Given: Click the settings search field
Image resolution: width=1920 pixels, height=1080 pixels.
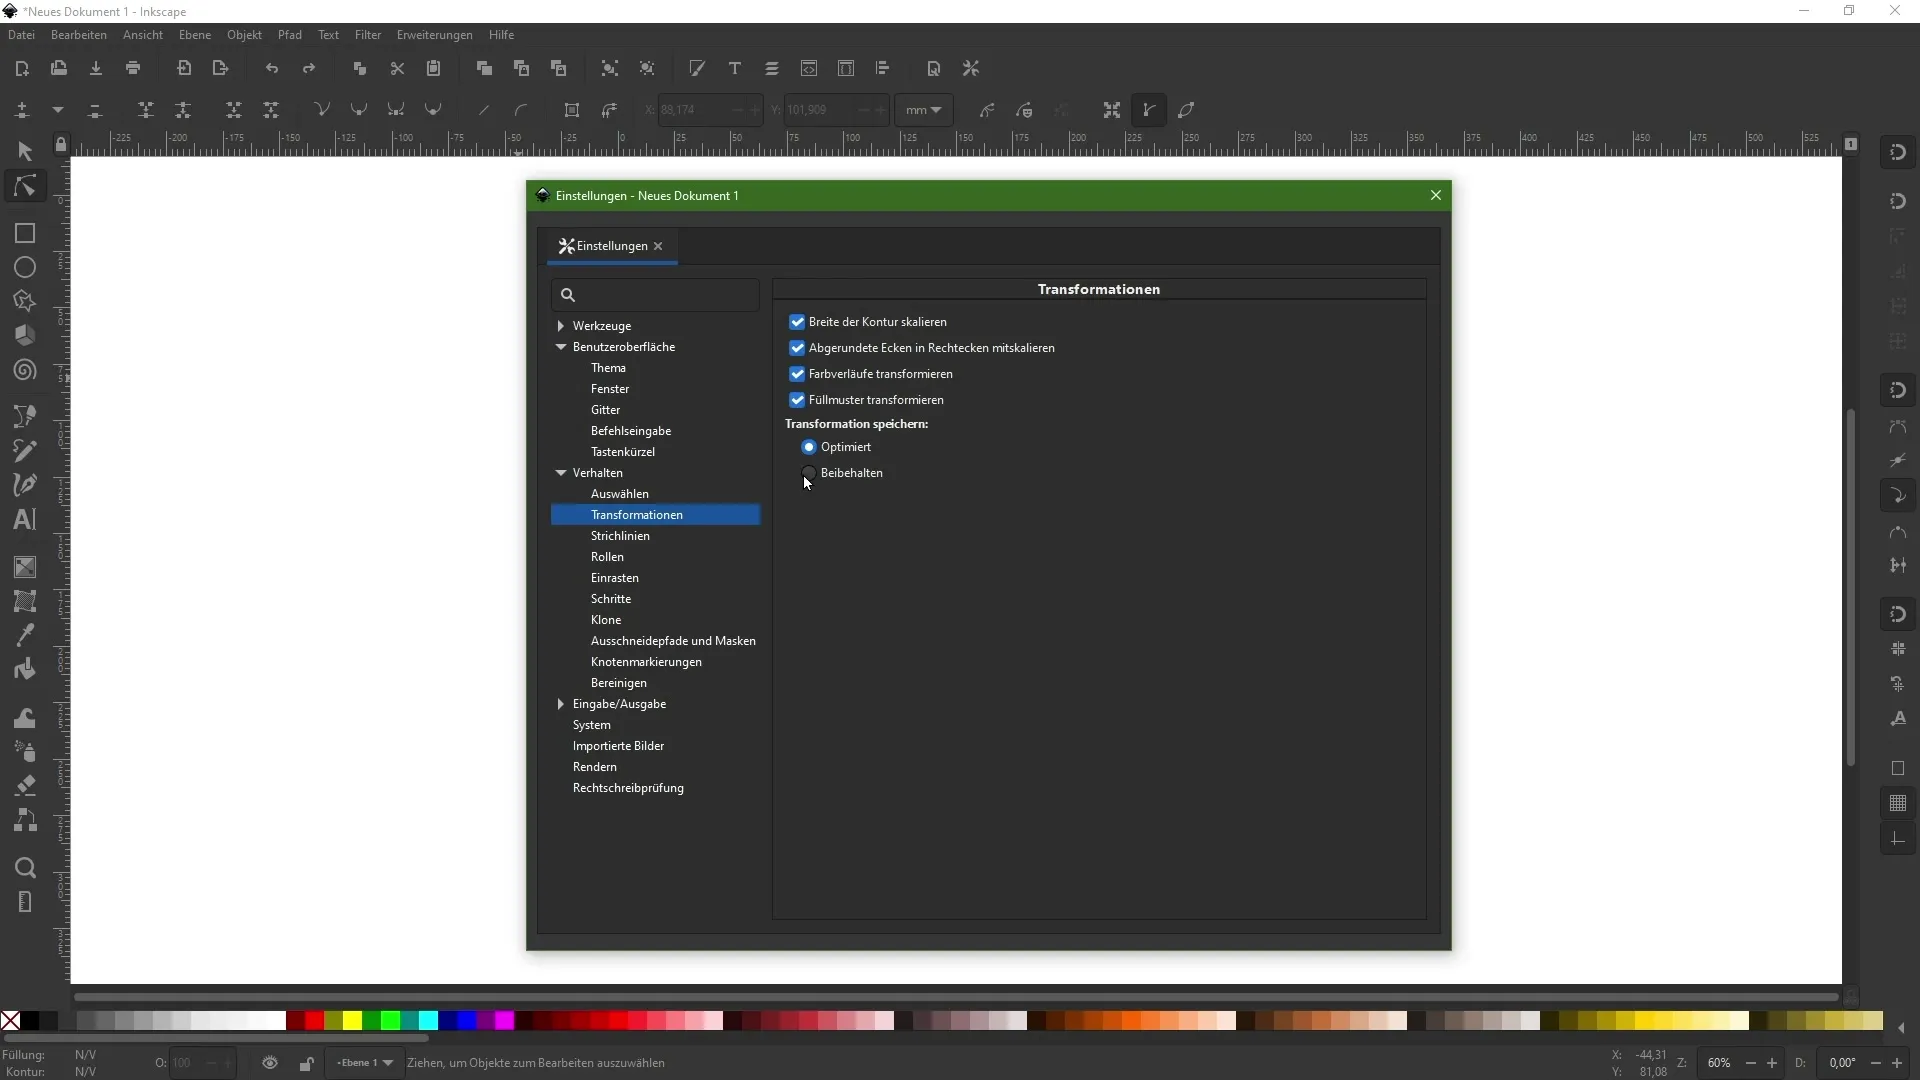Looking at the screenshot, I should pyautogui.click(x=655, y=295).
